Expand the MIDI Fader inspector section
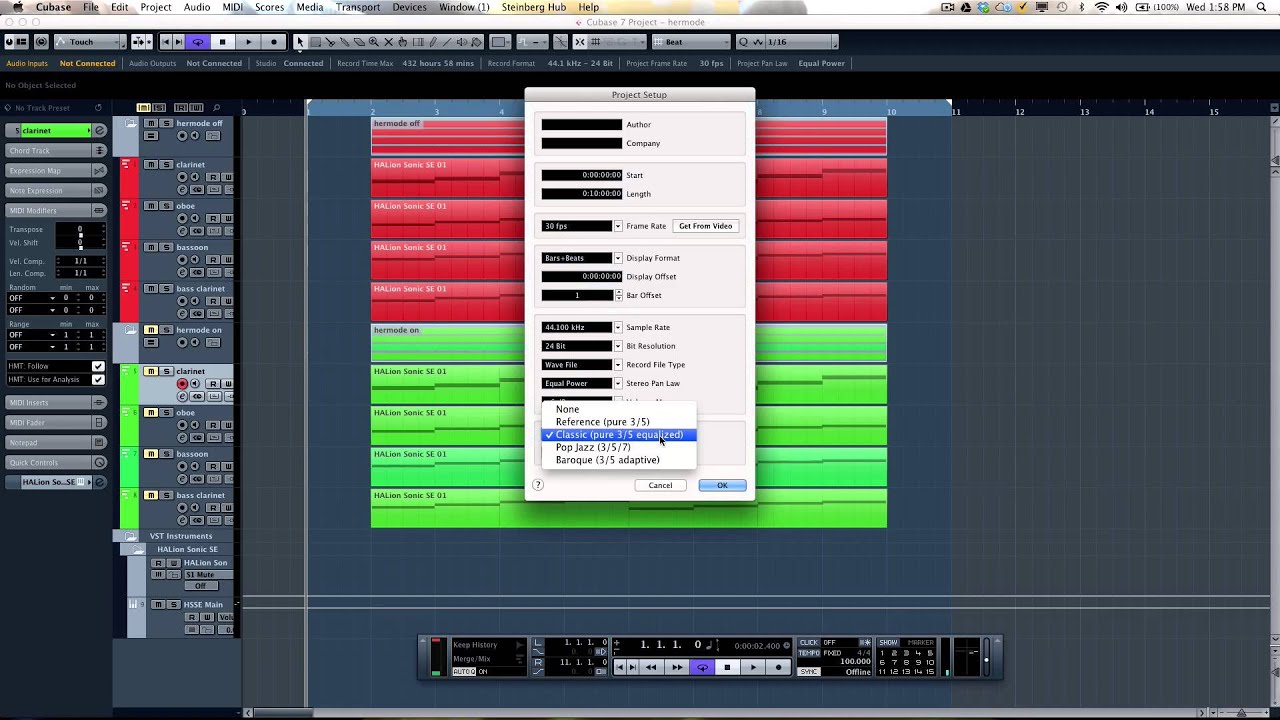The height and width of the screenshot is (720, 1280). [56, 422]
